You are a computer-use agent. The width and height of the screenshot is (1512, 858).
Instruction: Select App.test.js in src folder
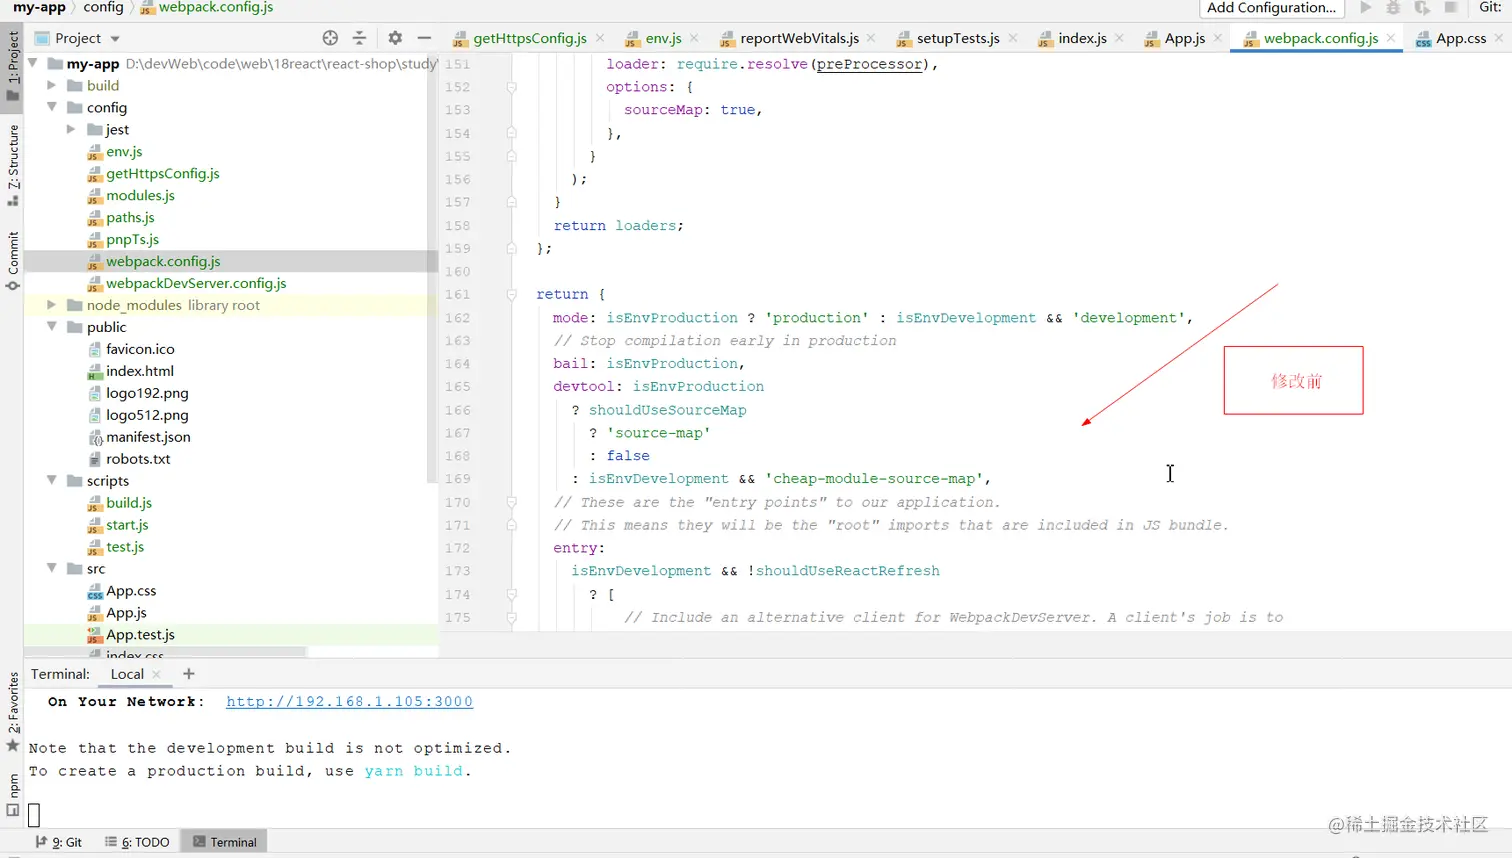tap(140, 635)
